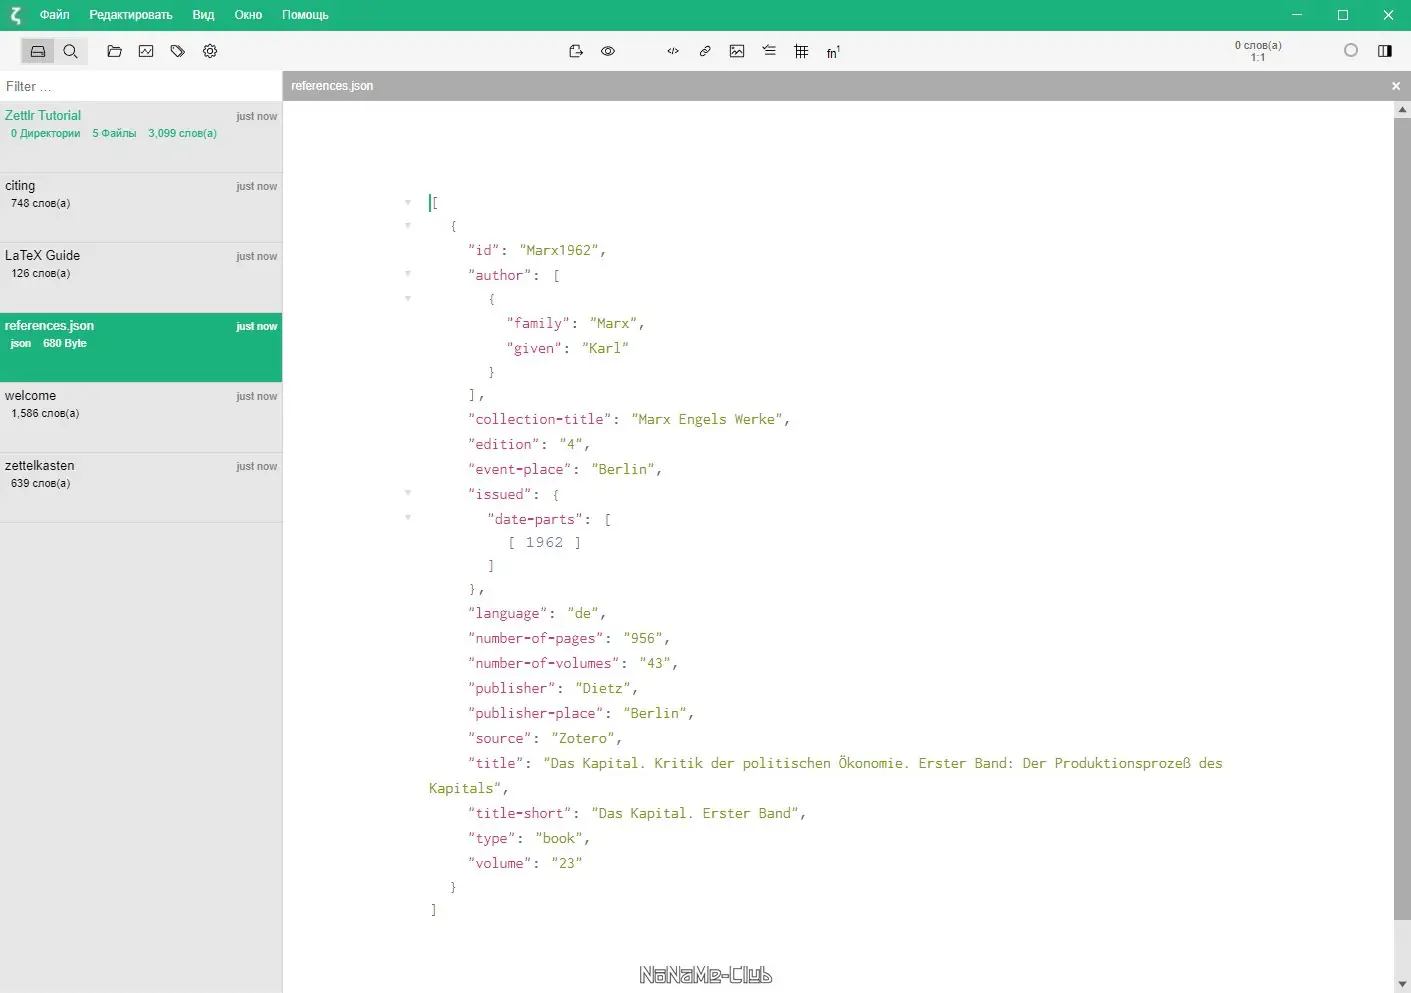Click the "language" key
The height and width of the screenshot is (993, 1411).
(508, 613)
